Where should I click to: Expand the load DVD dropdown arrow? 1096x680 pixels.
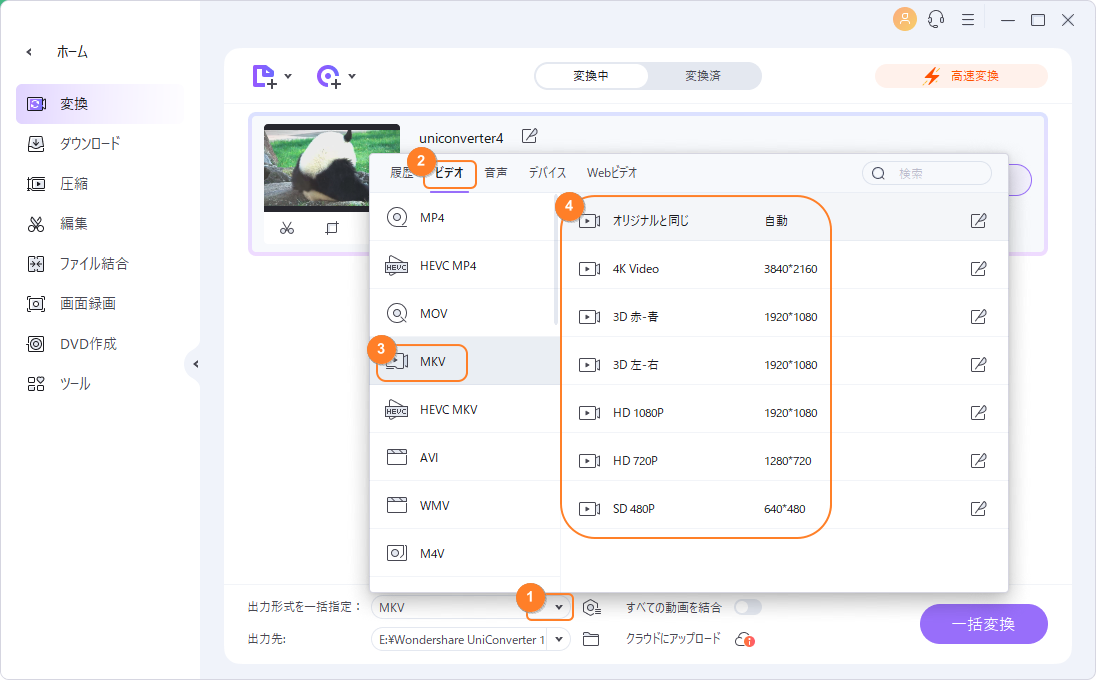tap(352, 76)
